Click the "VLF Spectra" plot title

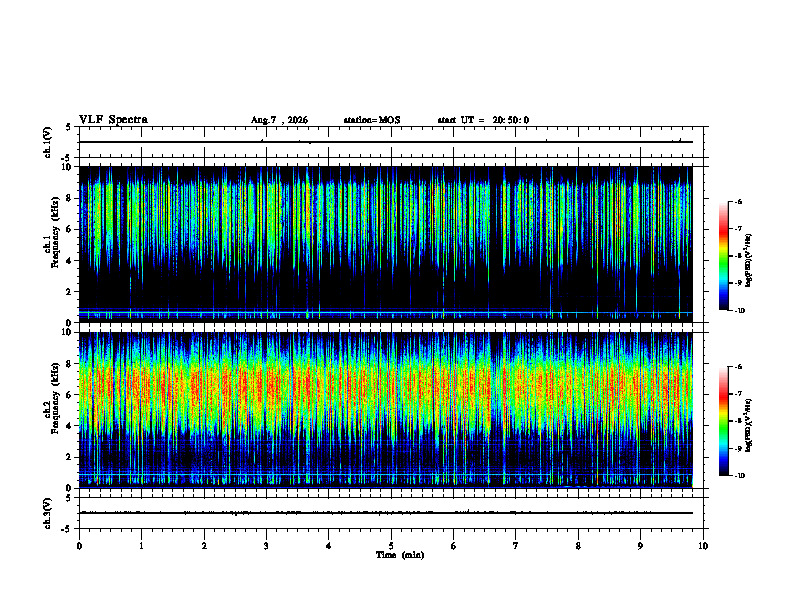click(113, 120)
